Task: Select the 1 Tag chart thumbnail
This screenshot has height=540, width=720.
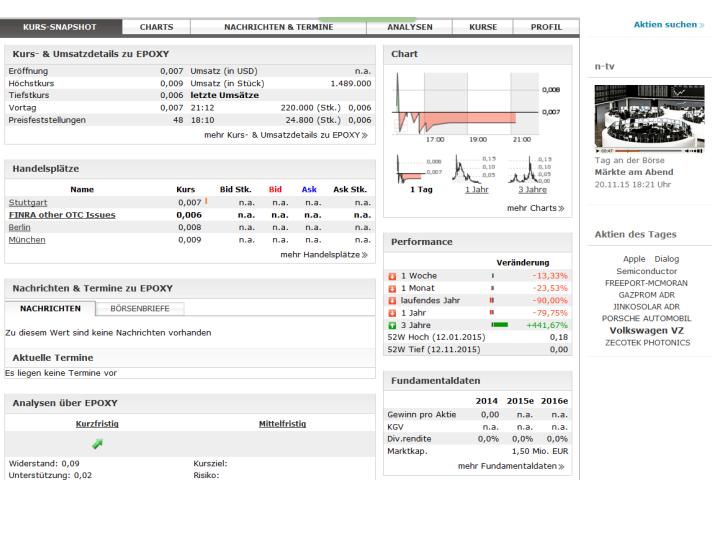Action: pyautogui.click(x=420, y=169)
